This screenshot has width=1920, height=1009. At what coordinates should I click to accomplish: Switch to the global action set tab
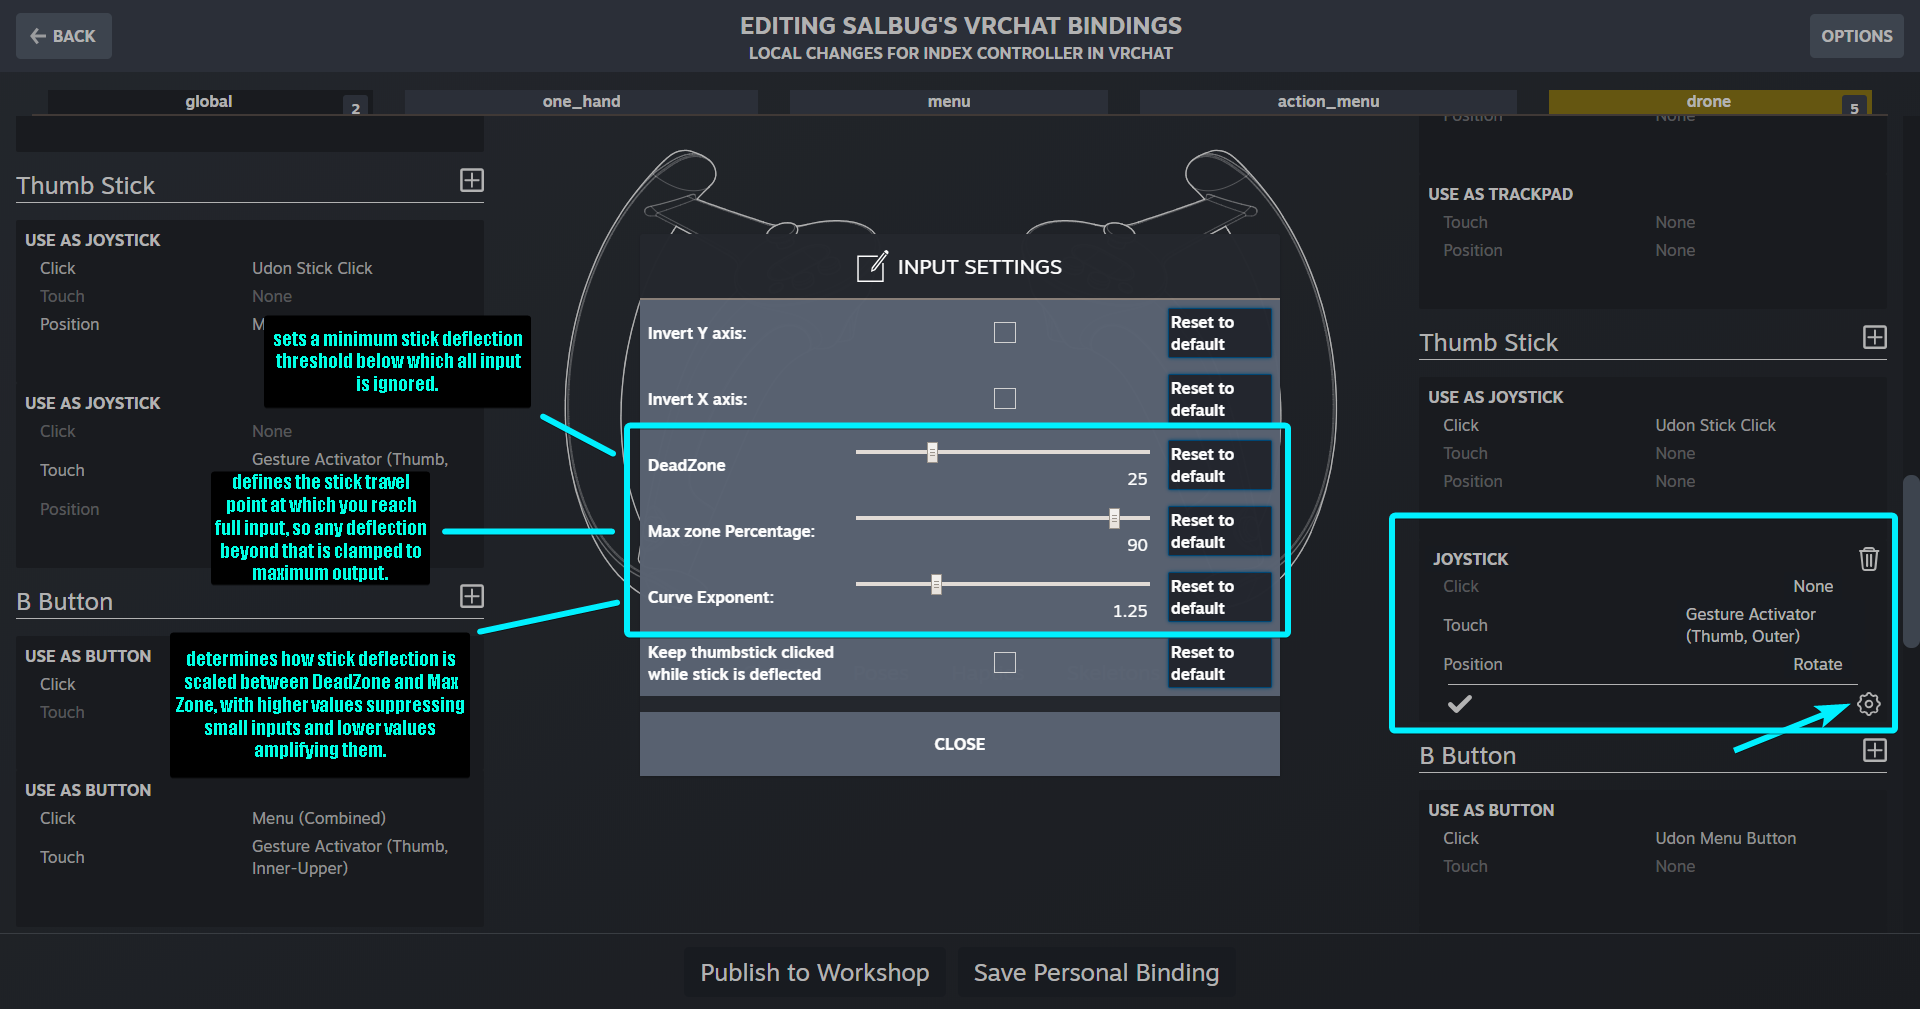(x=208, y=102)
